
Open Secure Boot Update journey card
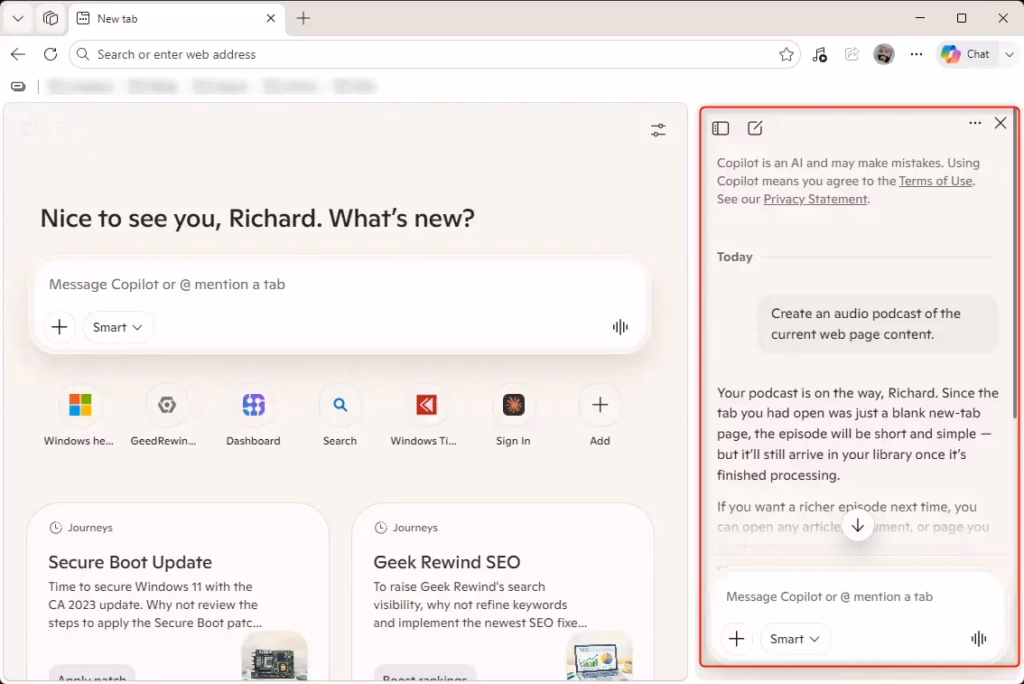pyautogui.click(x=178, y=593)
